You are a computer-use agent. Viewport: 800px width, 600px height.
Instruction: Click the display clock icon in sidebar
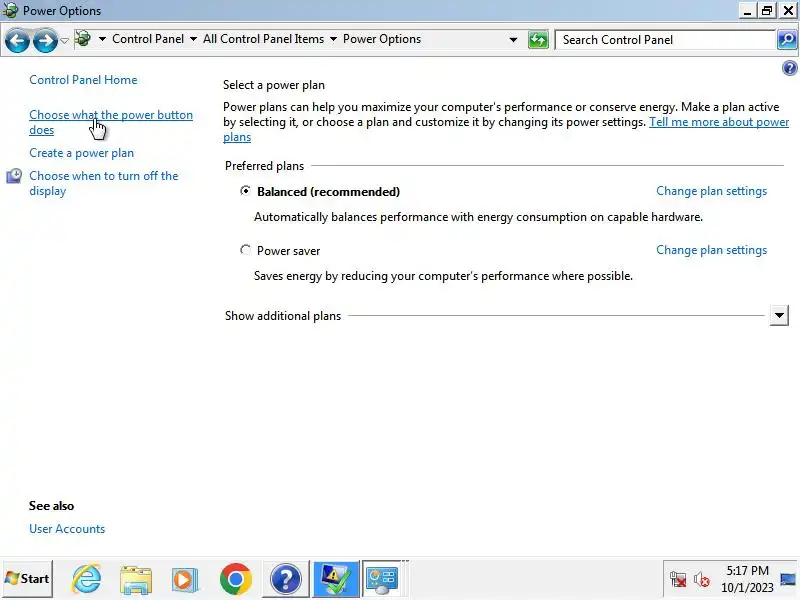[x=14, y=177]
